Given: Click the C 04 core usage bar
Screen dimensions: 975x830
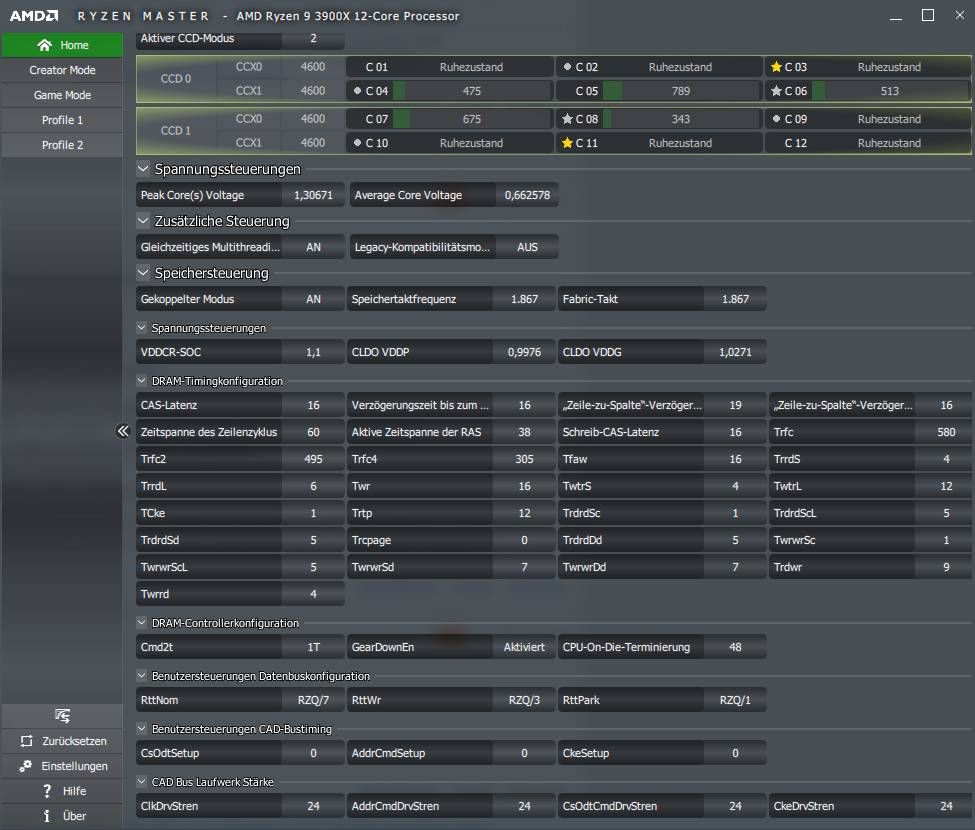Looking at the screenshot, I should 472,91.
